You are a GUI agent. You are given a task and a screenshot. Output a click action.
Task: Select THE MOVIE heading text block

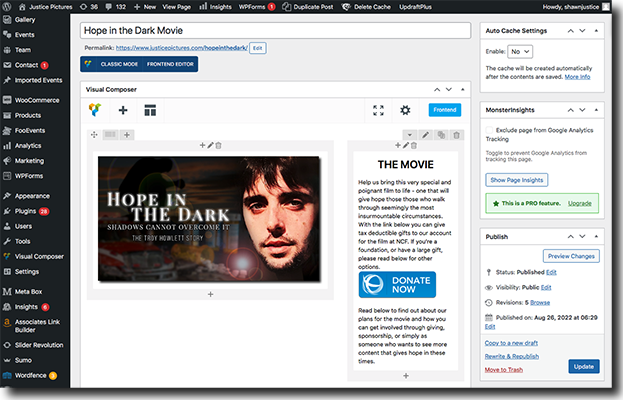tap(405, 164)
